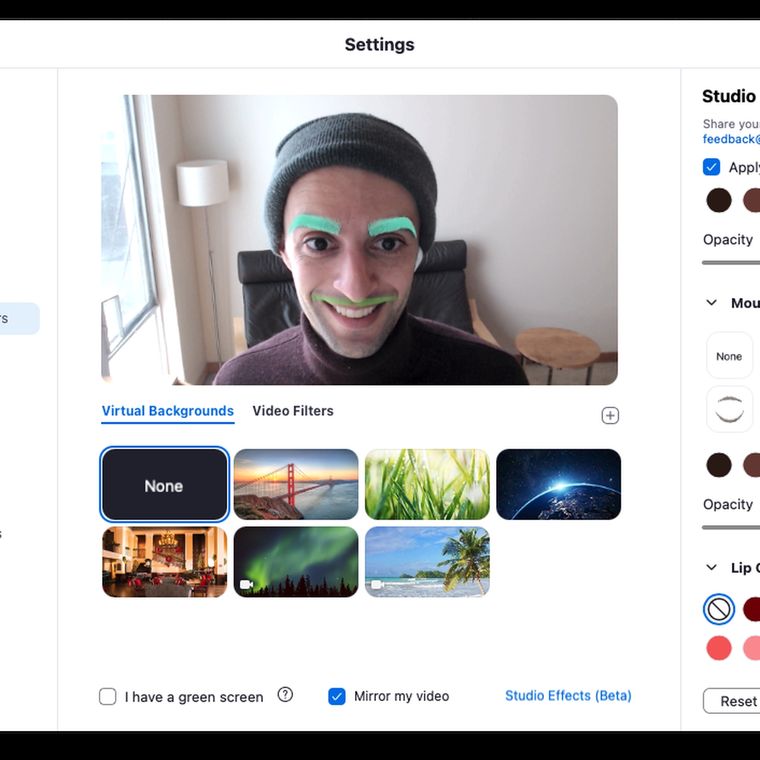
Task: Pick the Golden Gate Bridge background
Action: click(296, 484)
